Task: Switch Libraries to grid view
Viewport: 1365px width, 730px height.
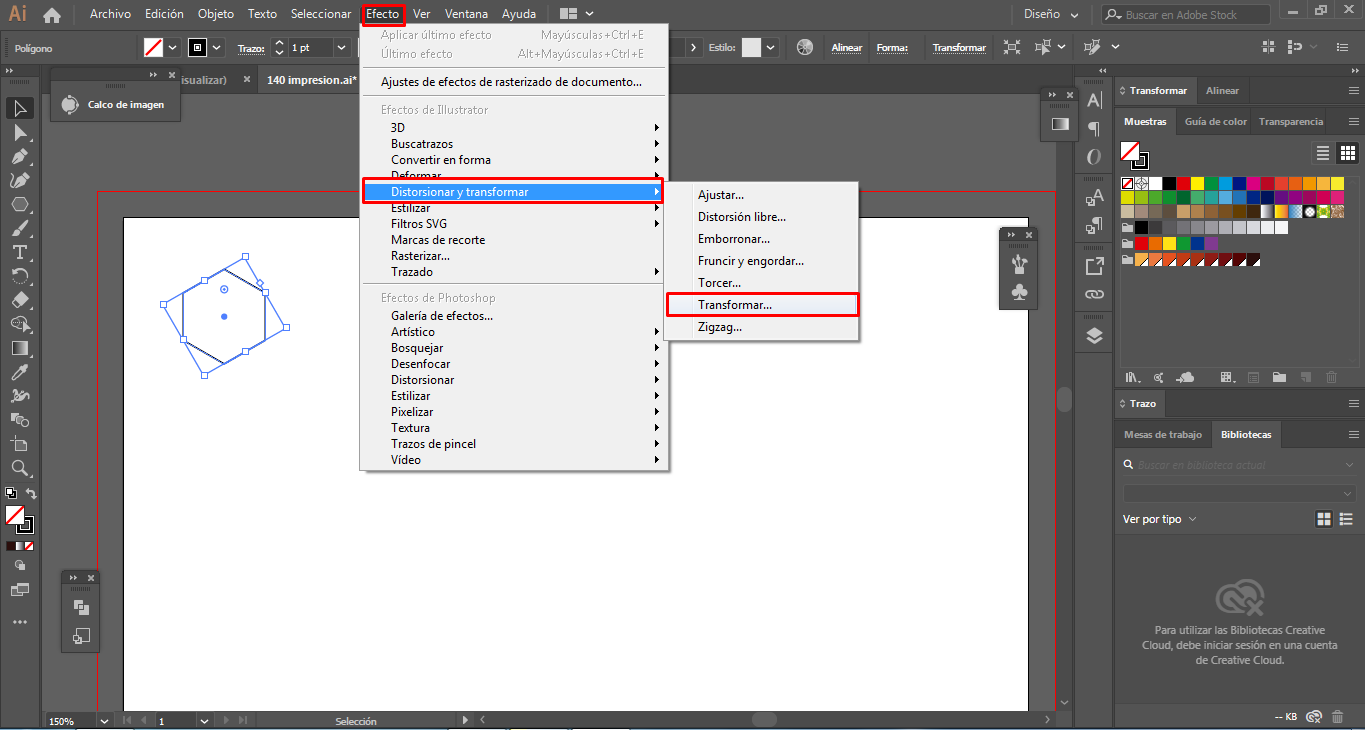Action: [x=1324, y=519]
